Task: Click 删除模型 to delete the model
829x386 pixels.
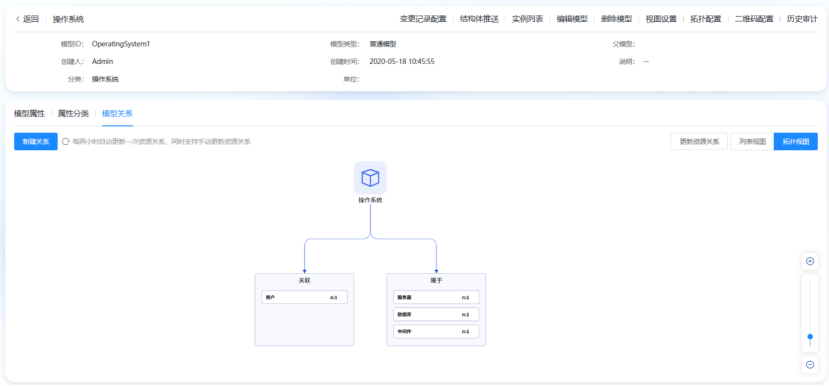Action: 616,19
